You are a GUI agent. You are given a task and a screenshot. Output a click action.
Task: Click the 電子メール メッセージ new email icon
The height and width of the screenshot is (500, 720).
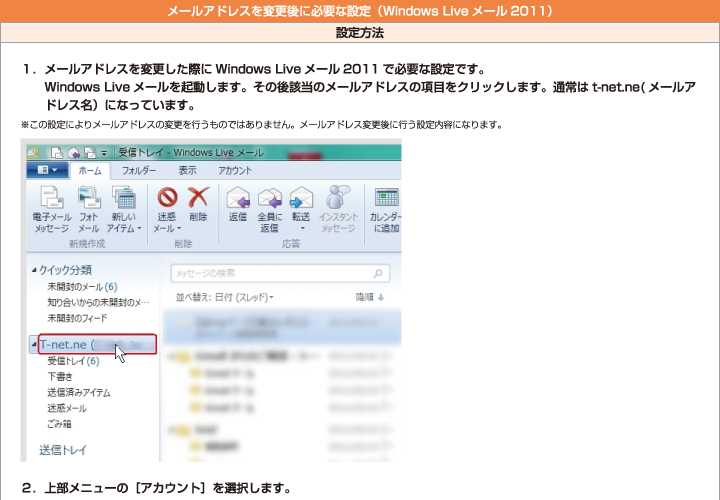tap(52, 197)
